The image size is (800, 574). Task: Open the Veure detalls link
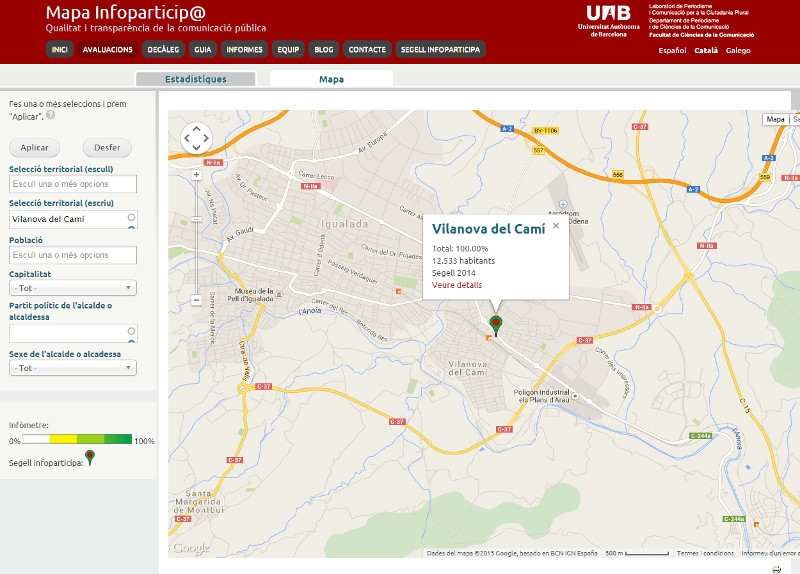pos(456,285)
